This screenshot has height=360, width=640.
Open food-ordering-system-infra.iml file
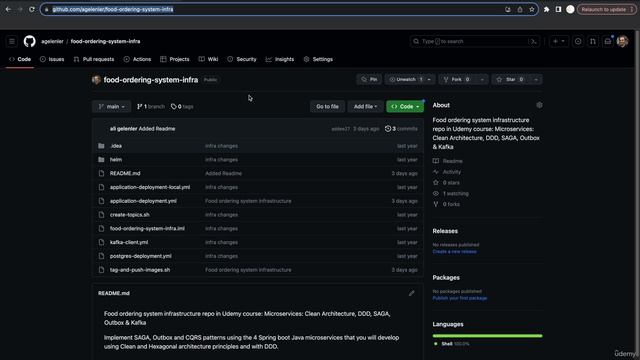point(147,229)
